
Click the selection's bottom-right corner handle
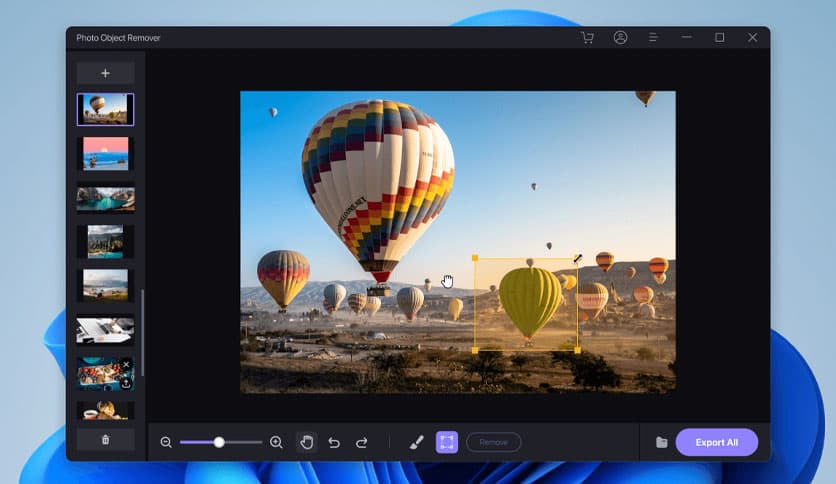point(577,351)
